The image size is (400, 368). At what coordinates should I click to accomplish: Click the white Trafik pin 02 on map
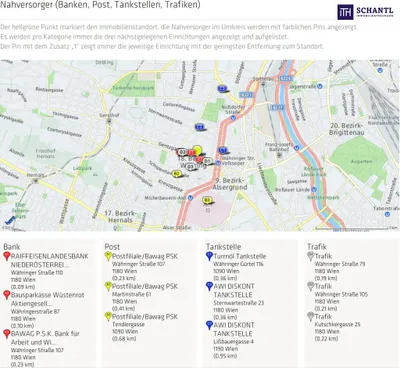pos(182,152)
